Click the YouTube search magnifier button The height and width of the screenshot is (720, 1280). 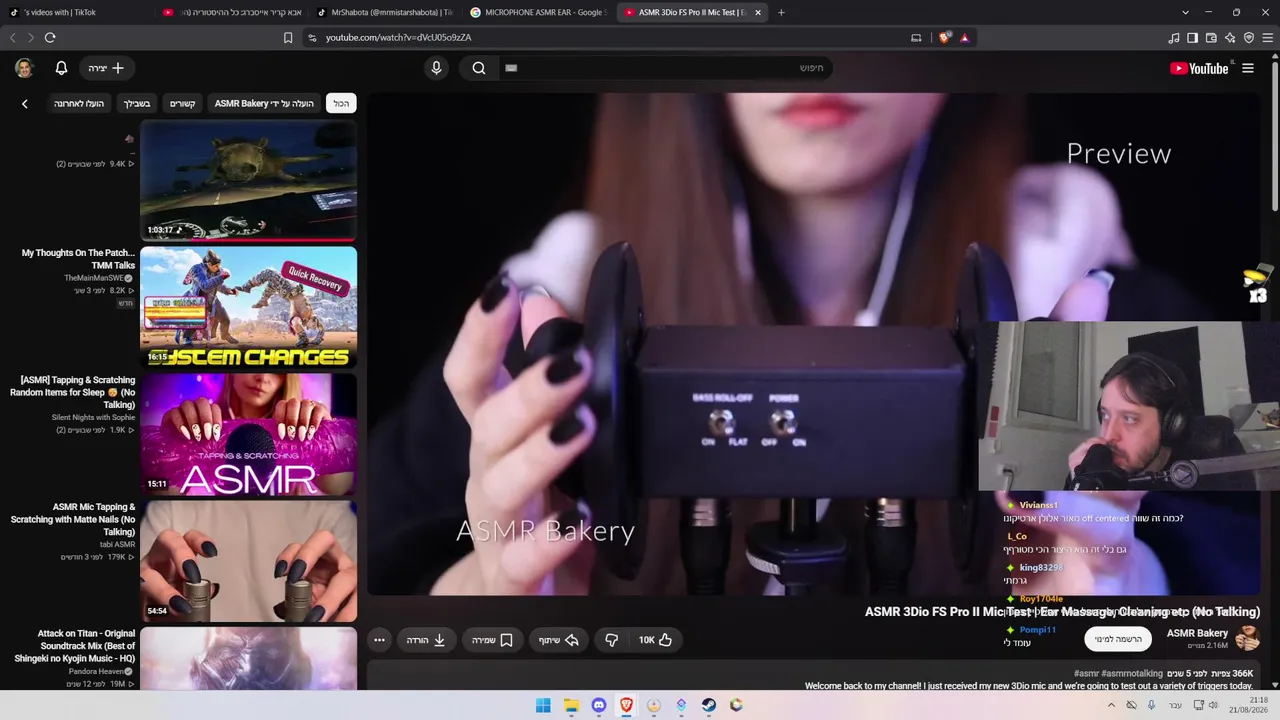tap(479, 68)
